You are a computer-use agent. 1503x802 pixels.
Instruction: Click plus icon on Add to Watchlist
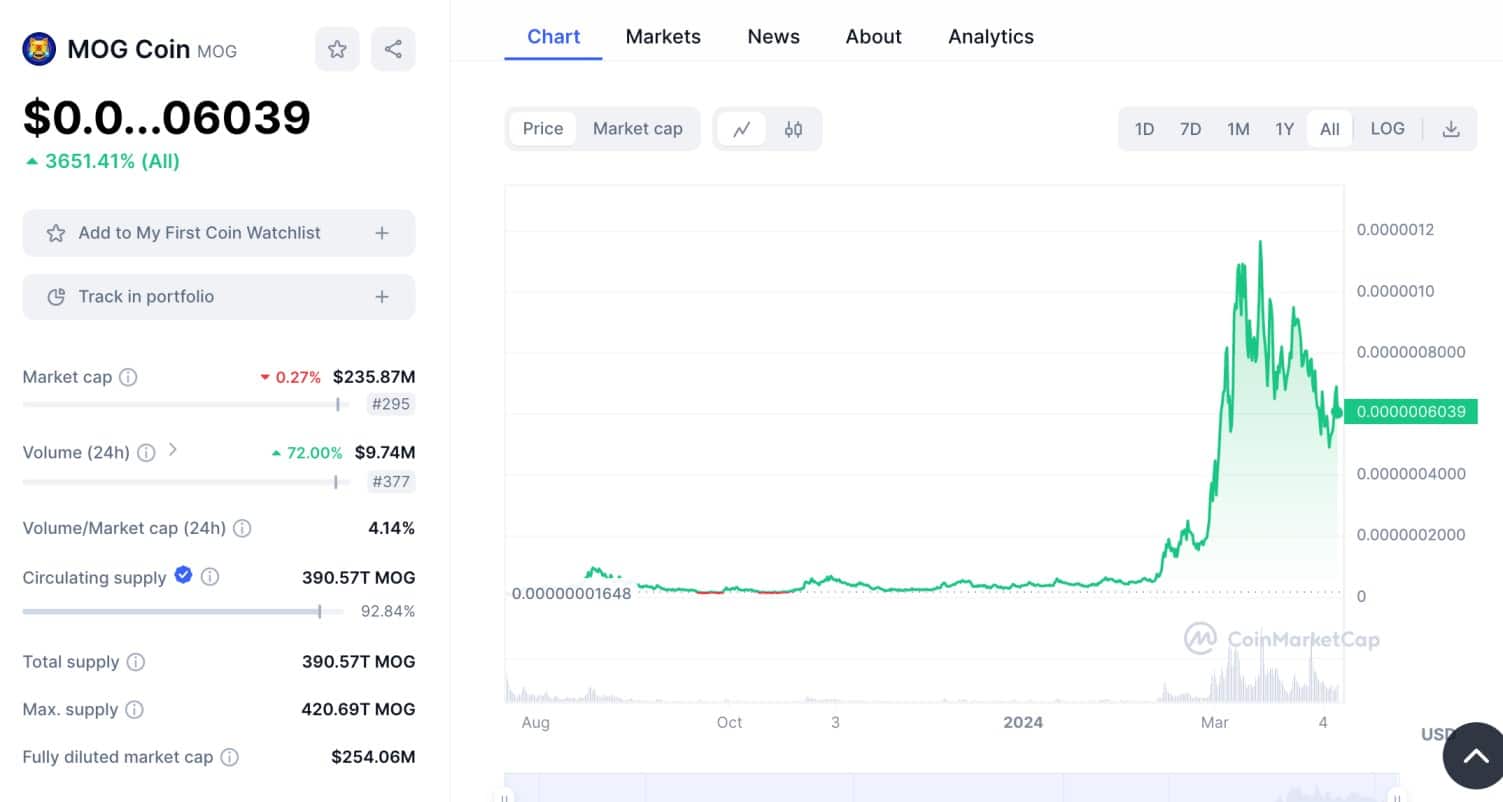point(381,233)
